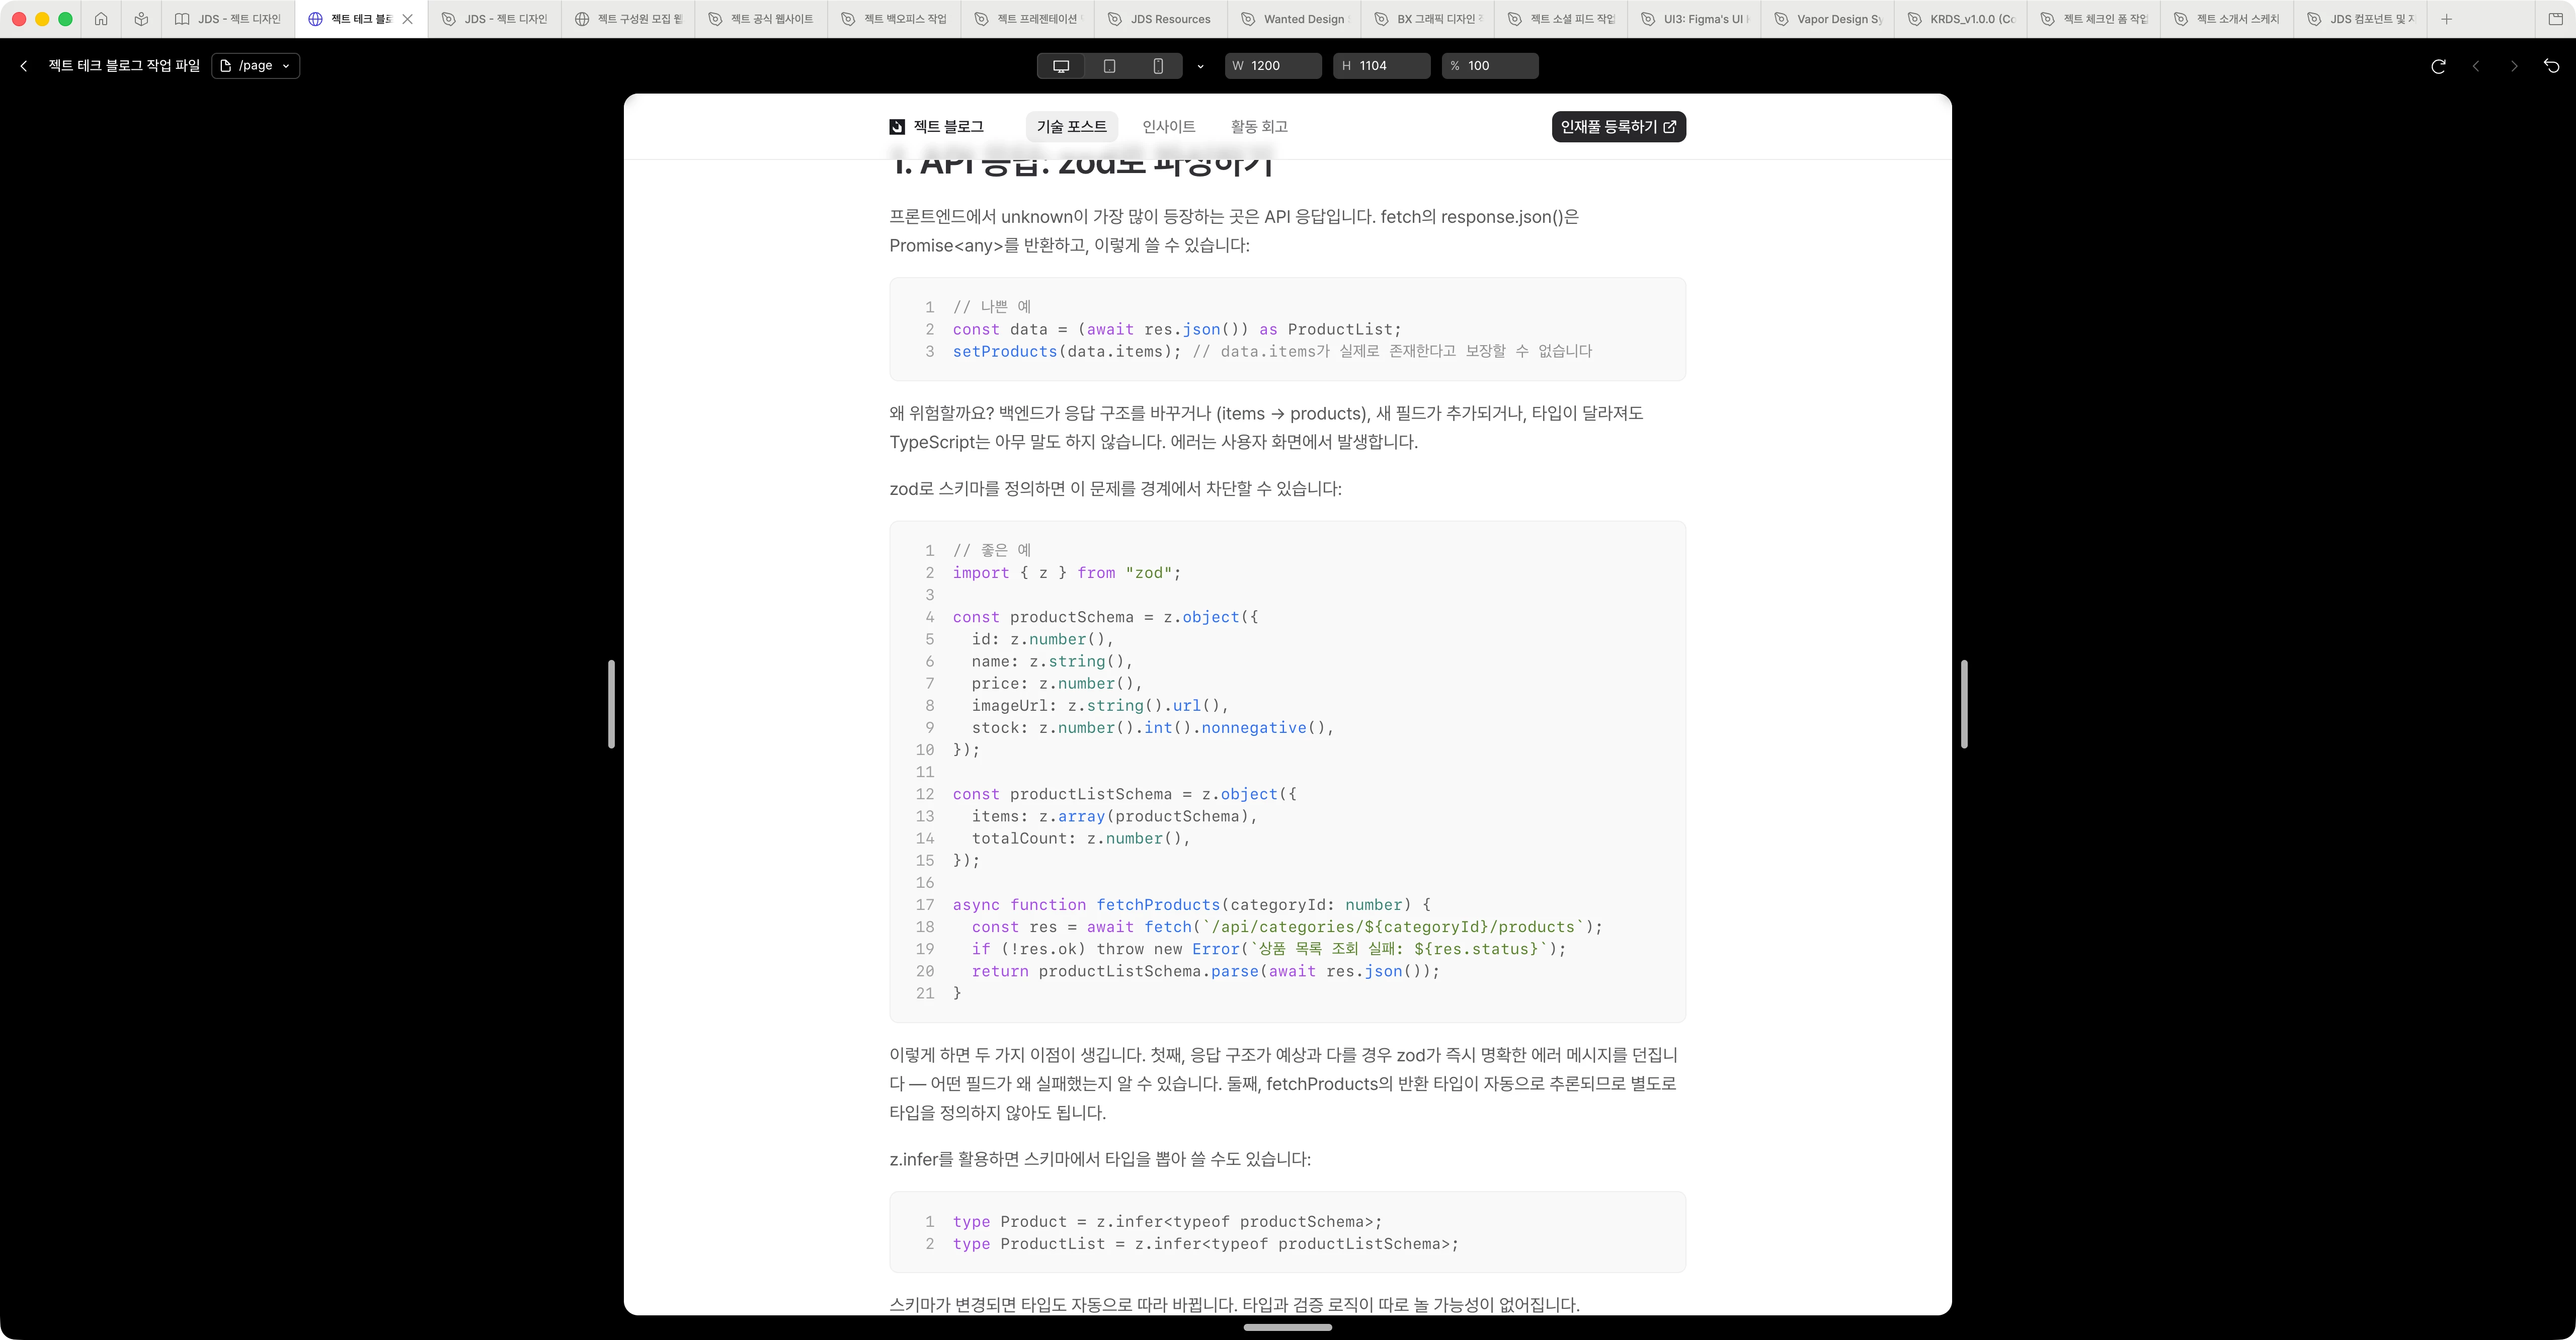This screenshot has width=2576, height=1340.
Task: Click the 'type ProductList = z.infer' line
Action: [x=1205, y=1244]
